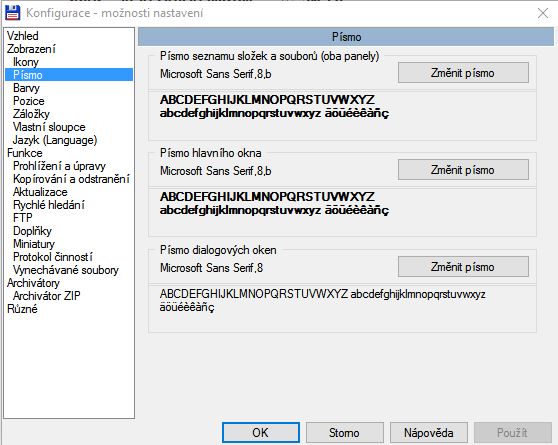Screen dimensions: 558x445
Task: Select Ikony in the settings tree
Action: coord(26,62)
